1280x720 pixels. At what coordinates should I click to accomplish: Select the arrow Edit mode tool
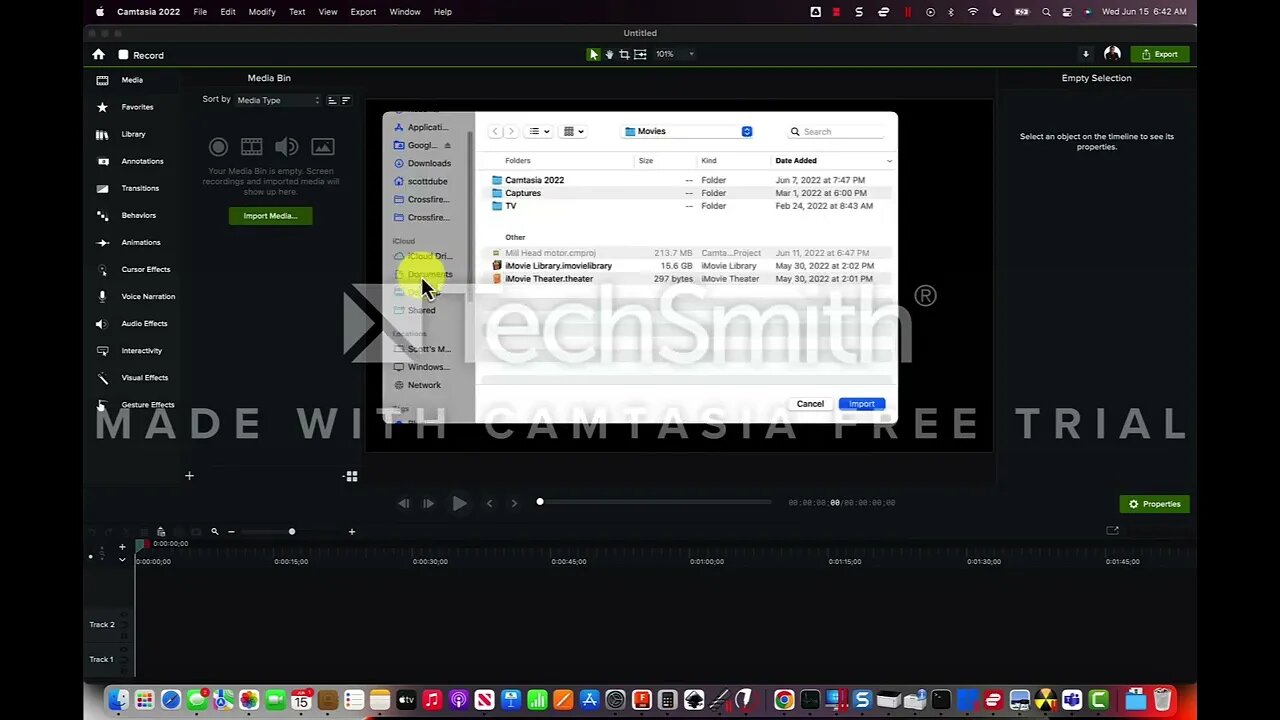pyautogui.click(x=594, y=54)
